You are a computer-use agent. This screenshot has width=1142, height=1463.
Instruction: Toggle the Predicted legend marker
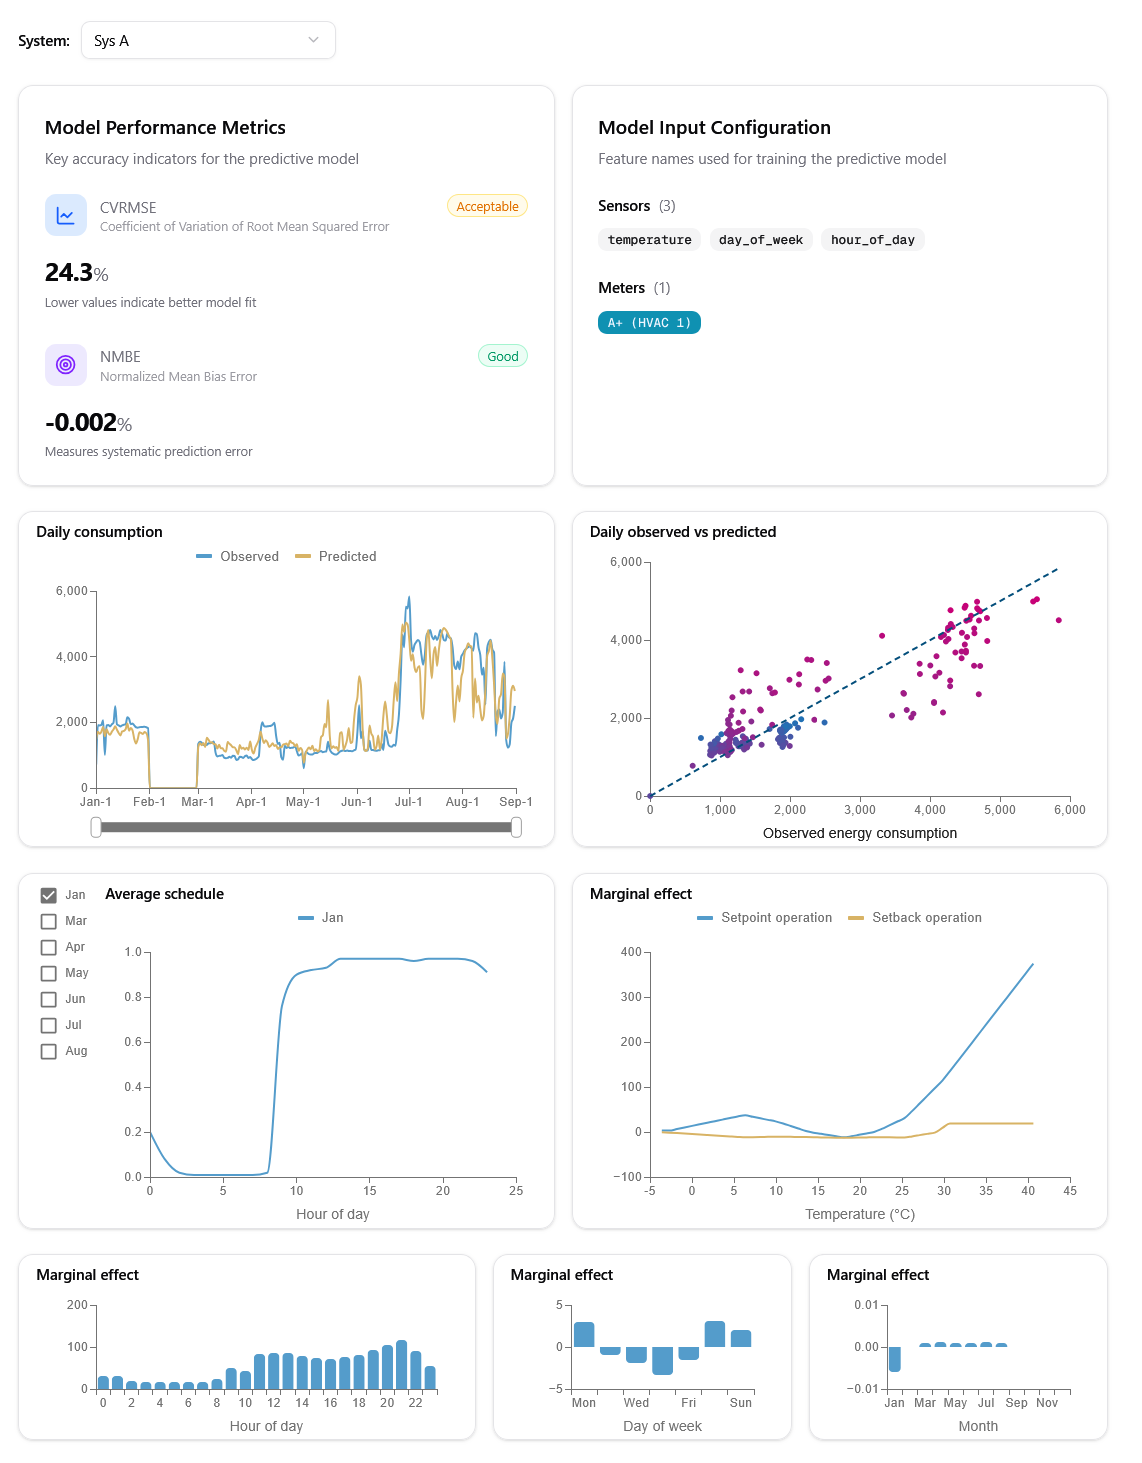coord(303,557)
